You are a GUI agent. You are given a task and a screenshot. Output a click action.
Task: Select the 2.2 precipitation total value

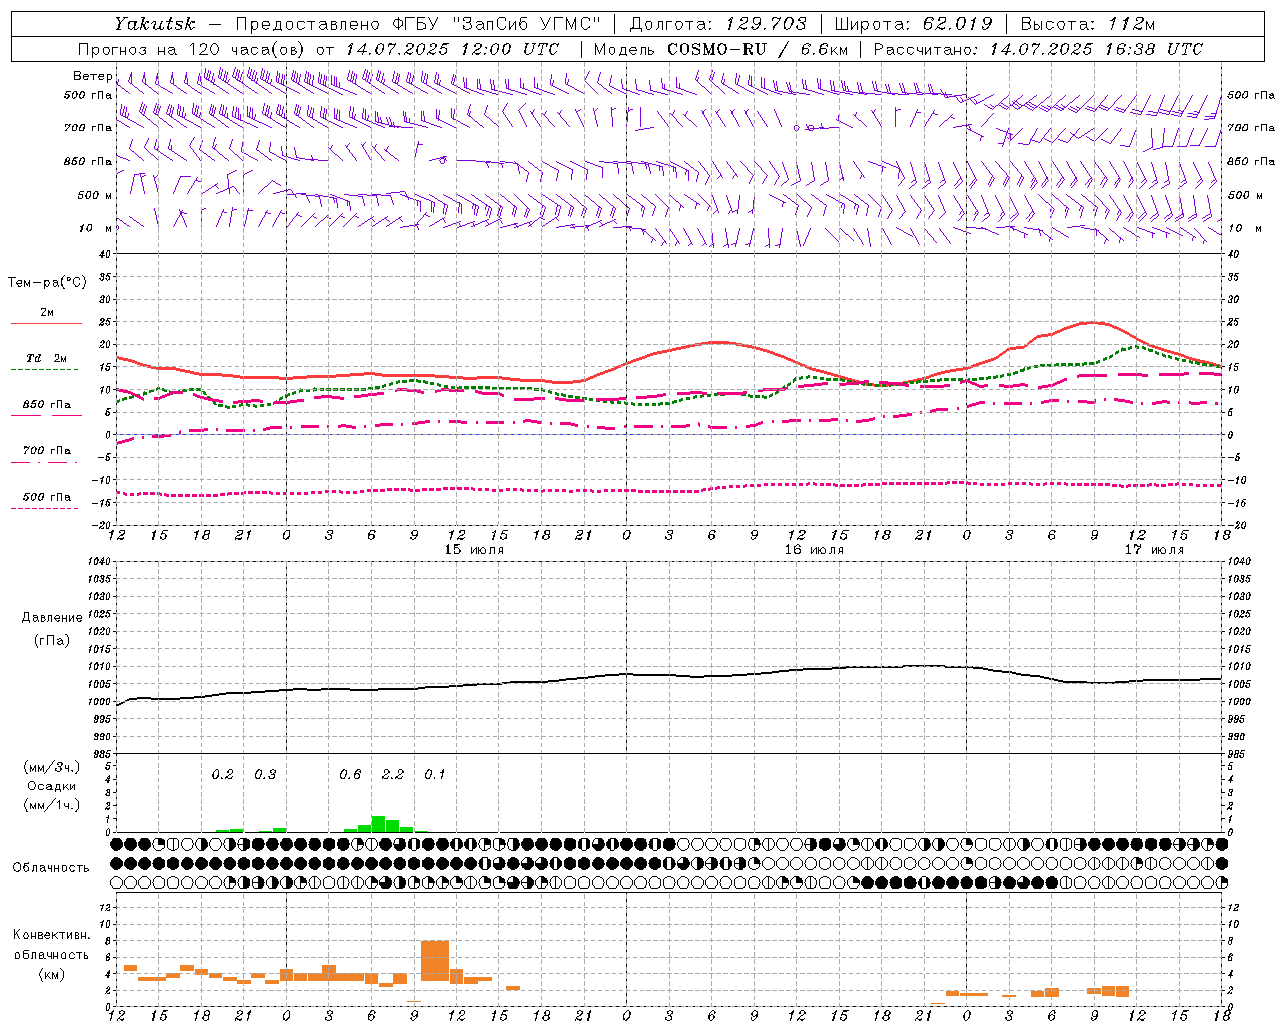click(393, 774)
